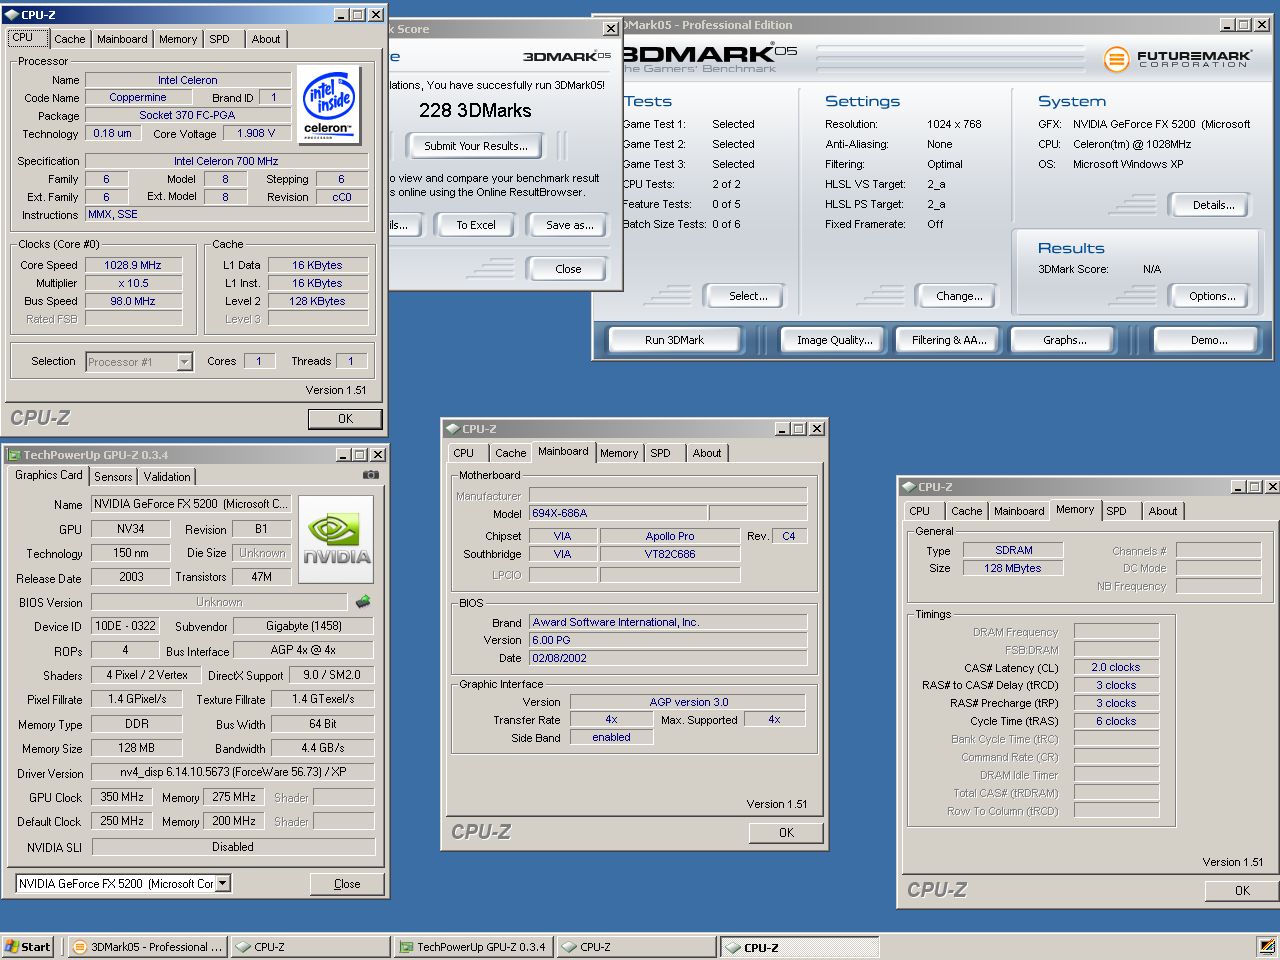Open About tab in top-left CPU-Z window
This screenshot has height=960, width=1280.
(266, 39)
